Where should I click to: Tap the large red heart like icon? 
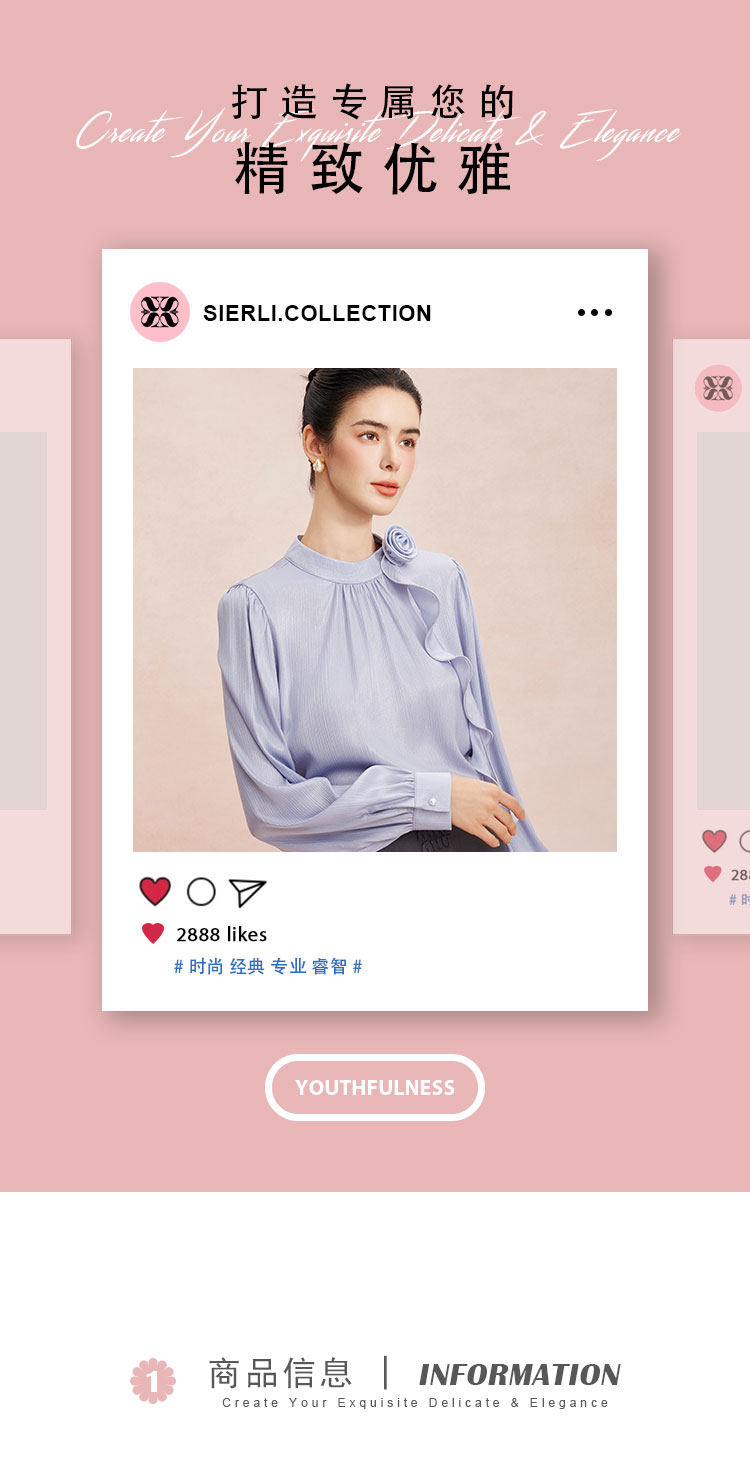pos(155,891)
